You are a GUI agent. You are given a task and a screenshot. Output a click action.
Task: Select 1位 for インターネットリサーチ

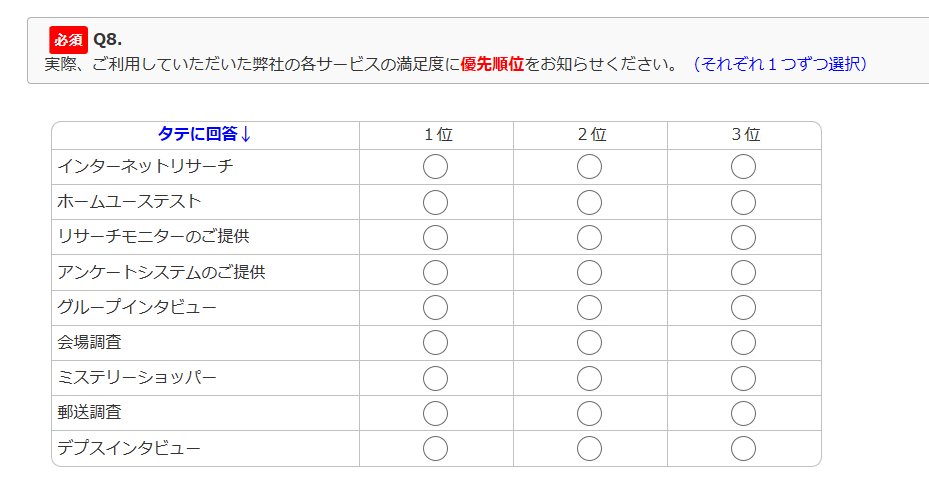coord(435,167)
